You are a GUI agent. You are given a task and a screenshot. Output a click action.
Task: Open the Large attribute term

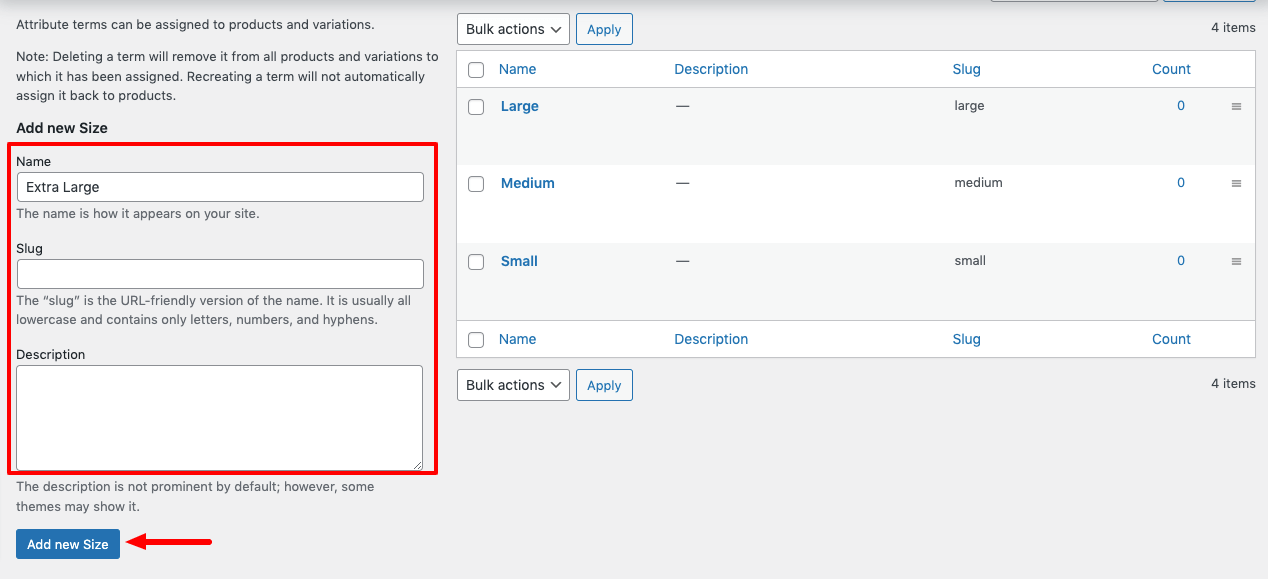click(519, 105)
